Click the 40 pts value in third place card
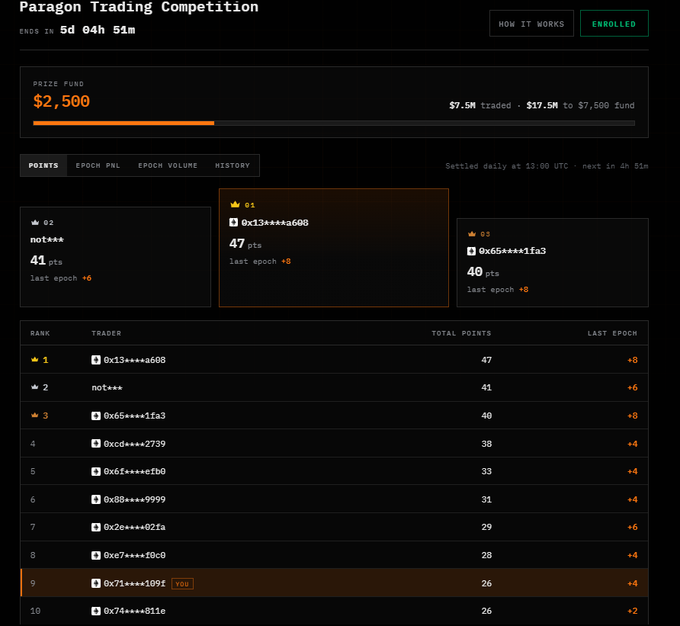Viewport: 680px width, 626px height. [483, 272]
